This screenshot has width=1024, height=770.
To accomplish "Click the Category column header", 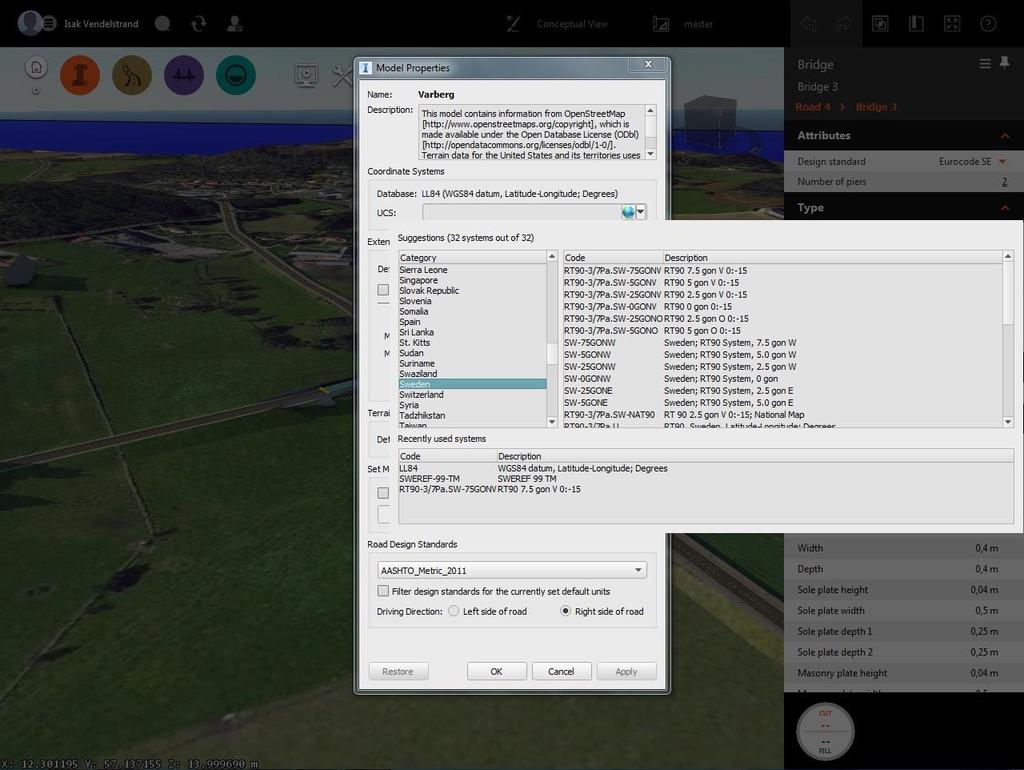I will coord(472,257).
